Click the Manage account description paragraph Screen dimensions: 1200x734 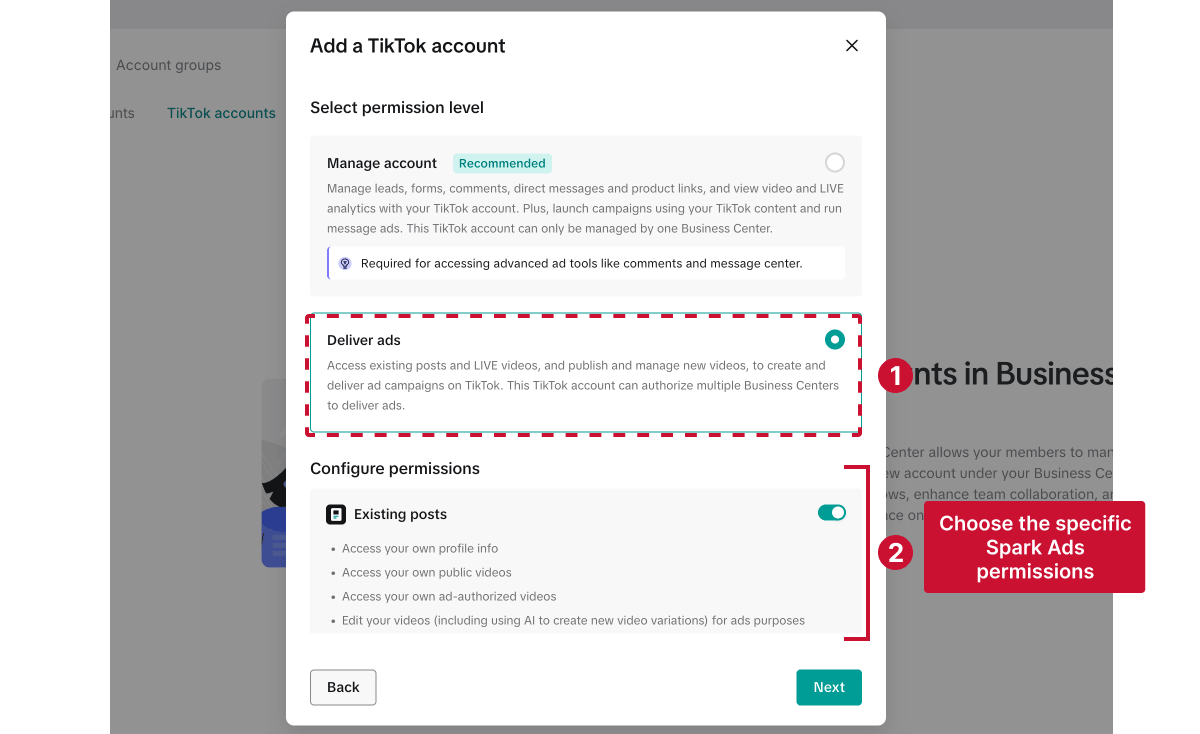pyautogui.click(x=585, y=209)
